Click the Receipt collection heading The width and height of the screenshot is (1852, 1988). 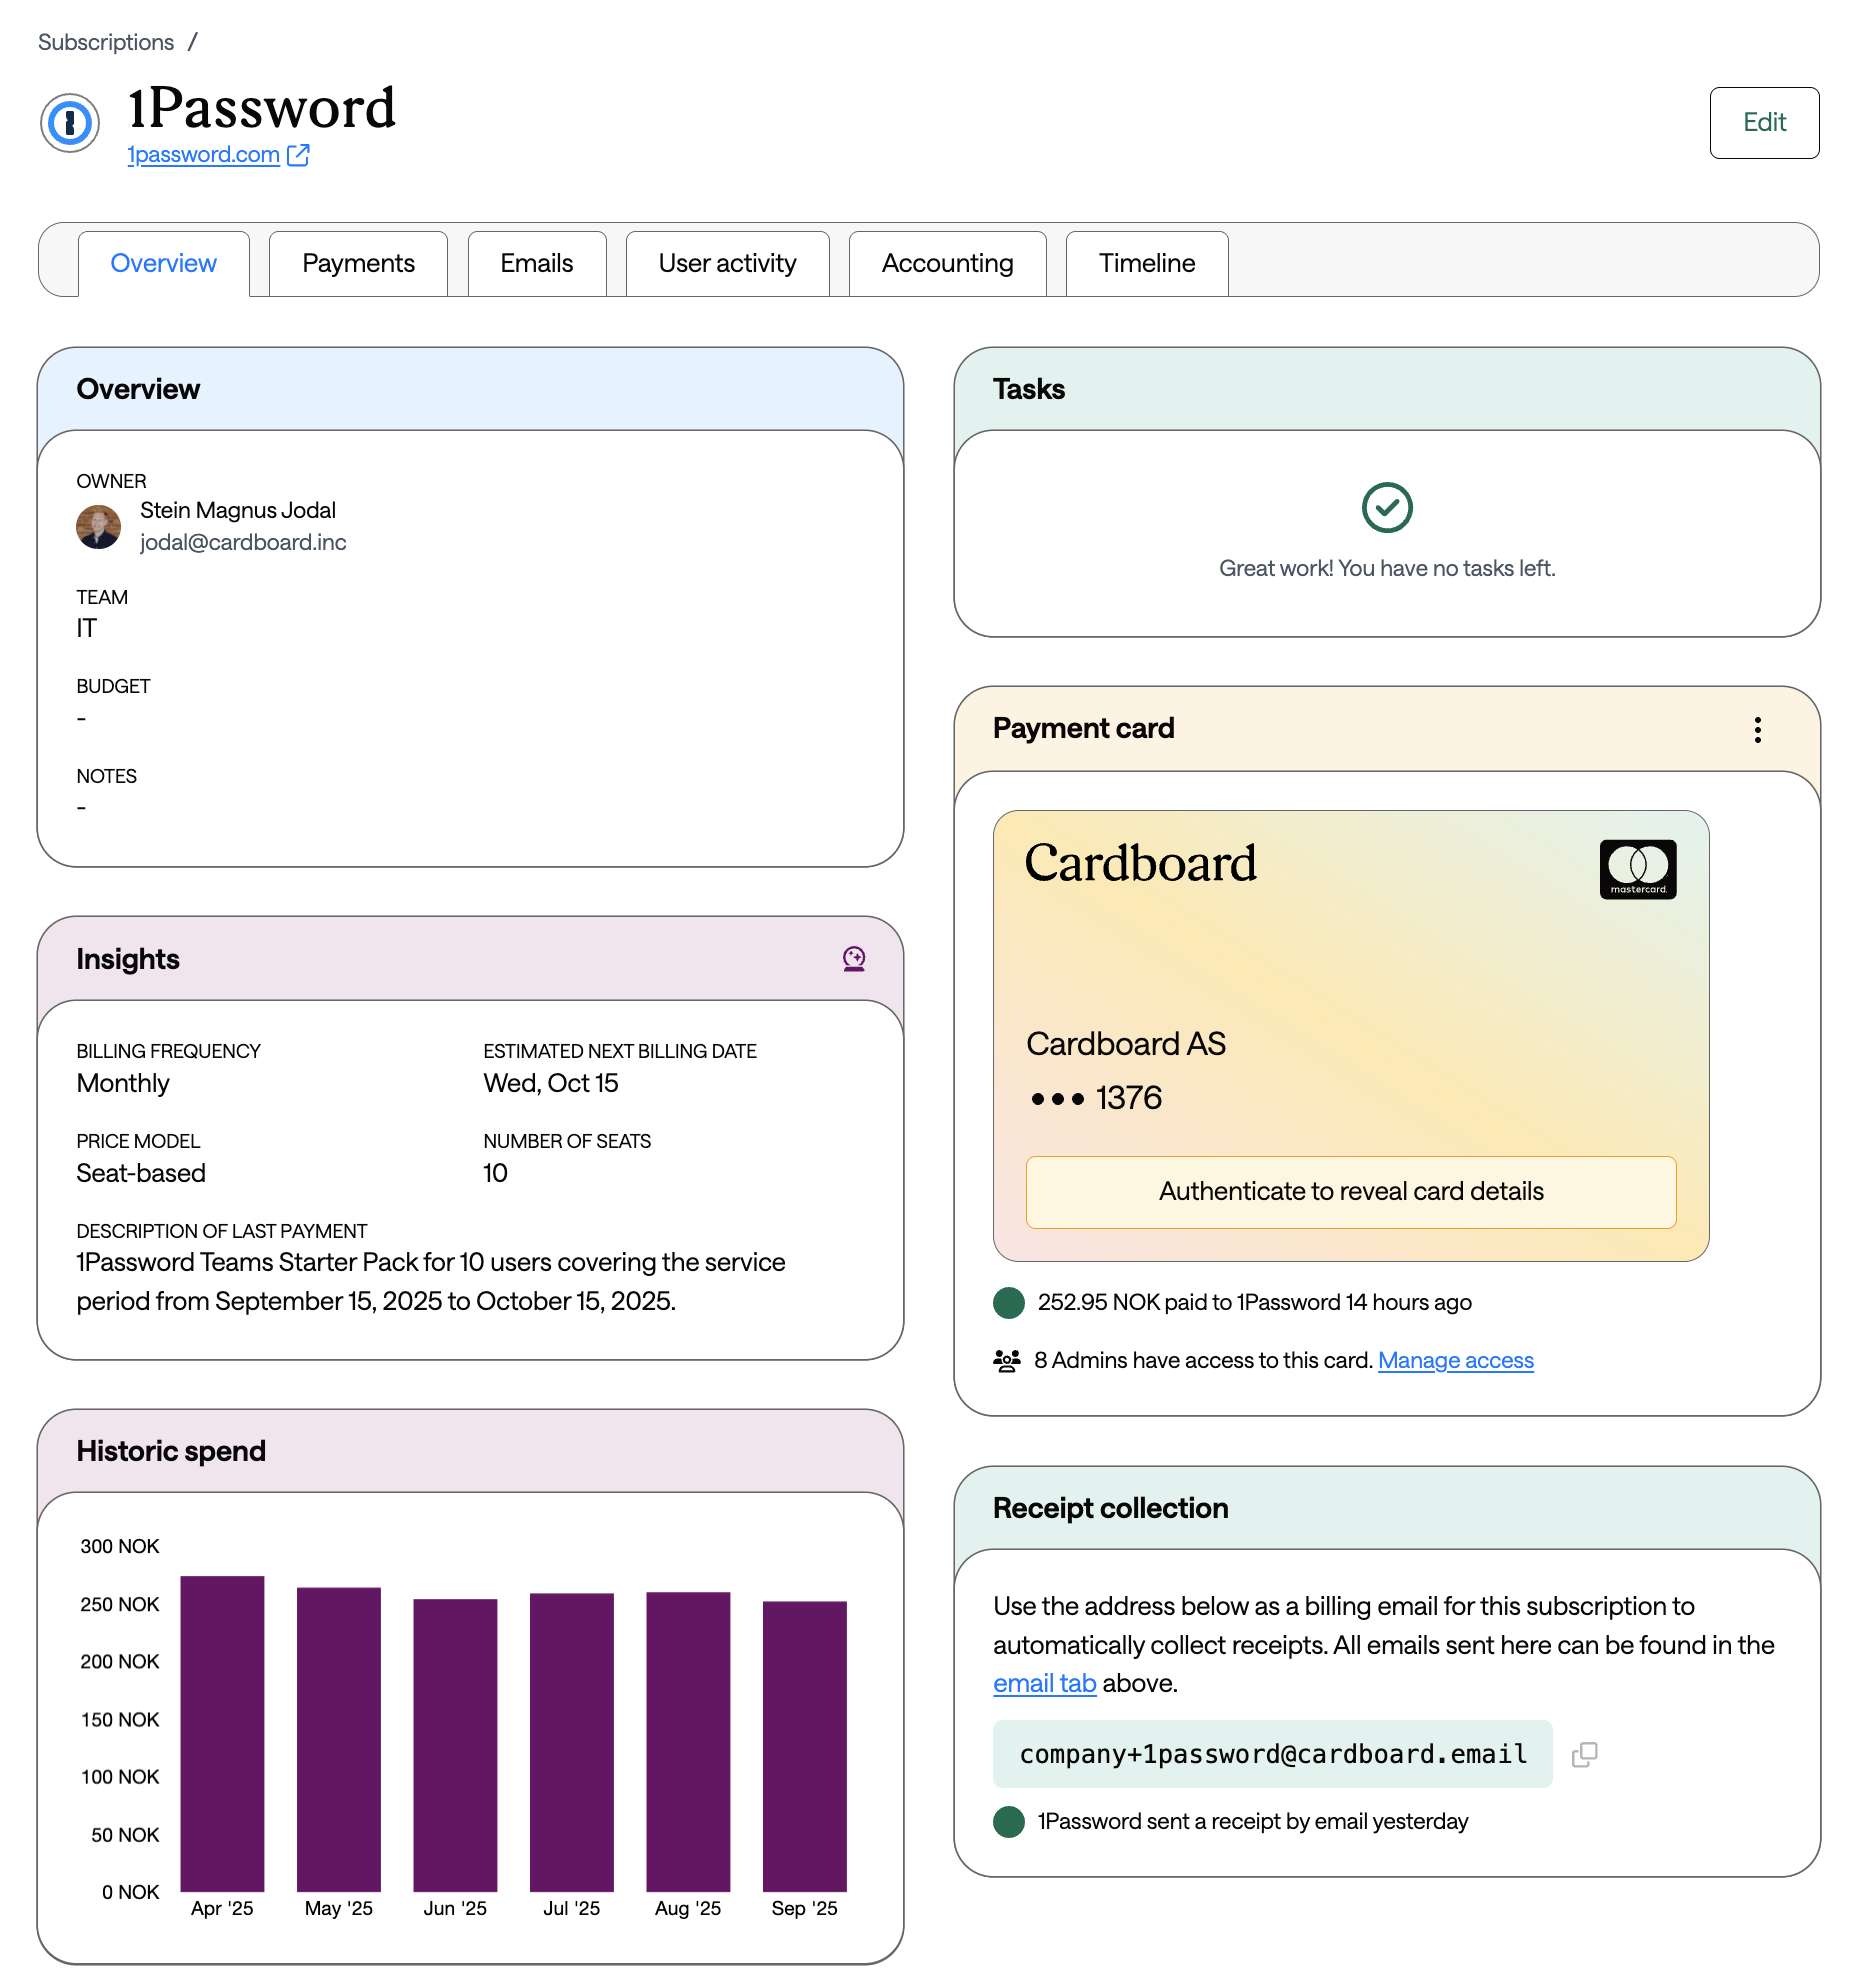click(x=1110, y=1509)
